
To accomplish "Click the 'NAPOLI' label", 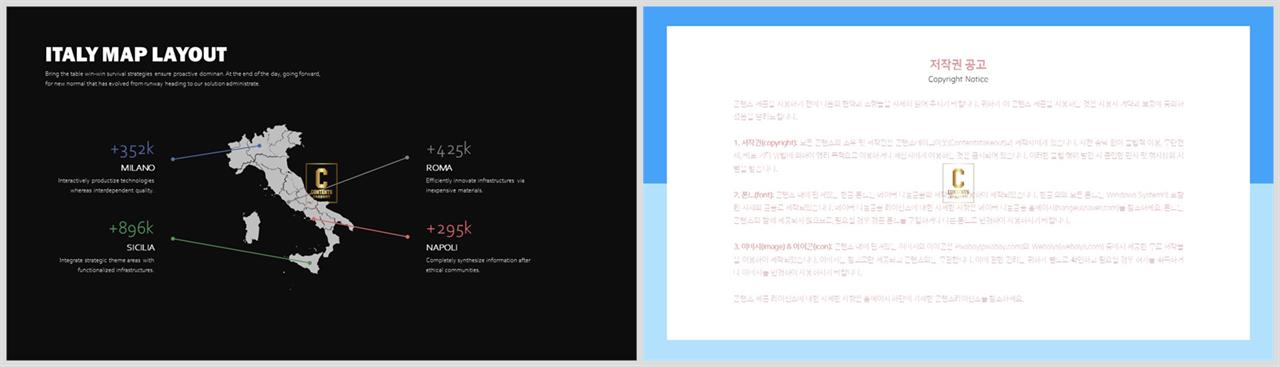I will click(442, 247).
